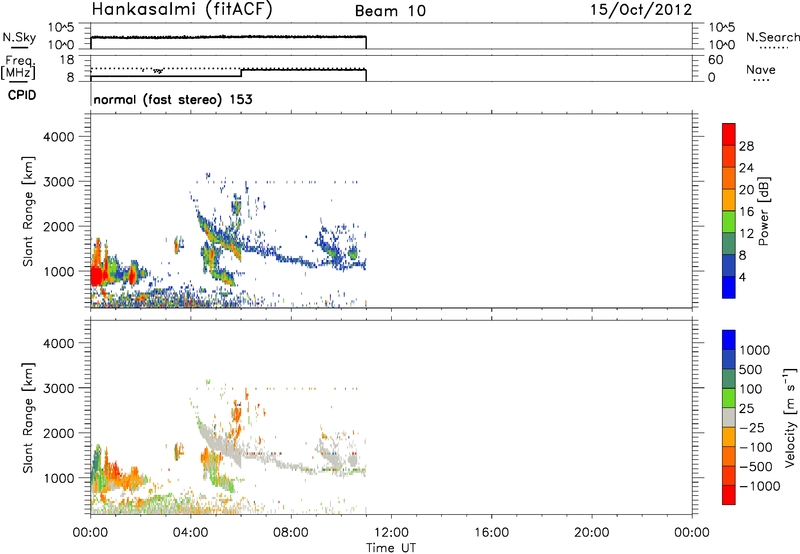This screenshot has height=554, width=800.
Task: Click the end-of-day '00:00' label after 20:00
Action: [x=692, y=533]
